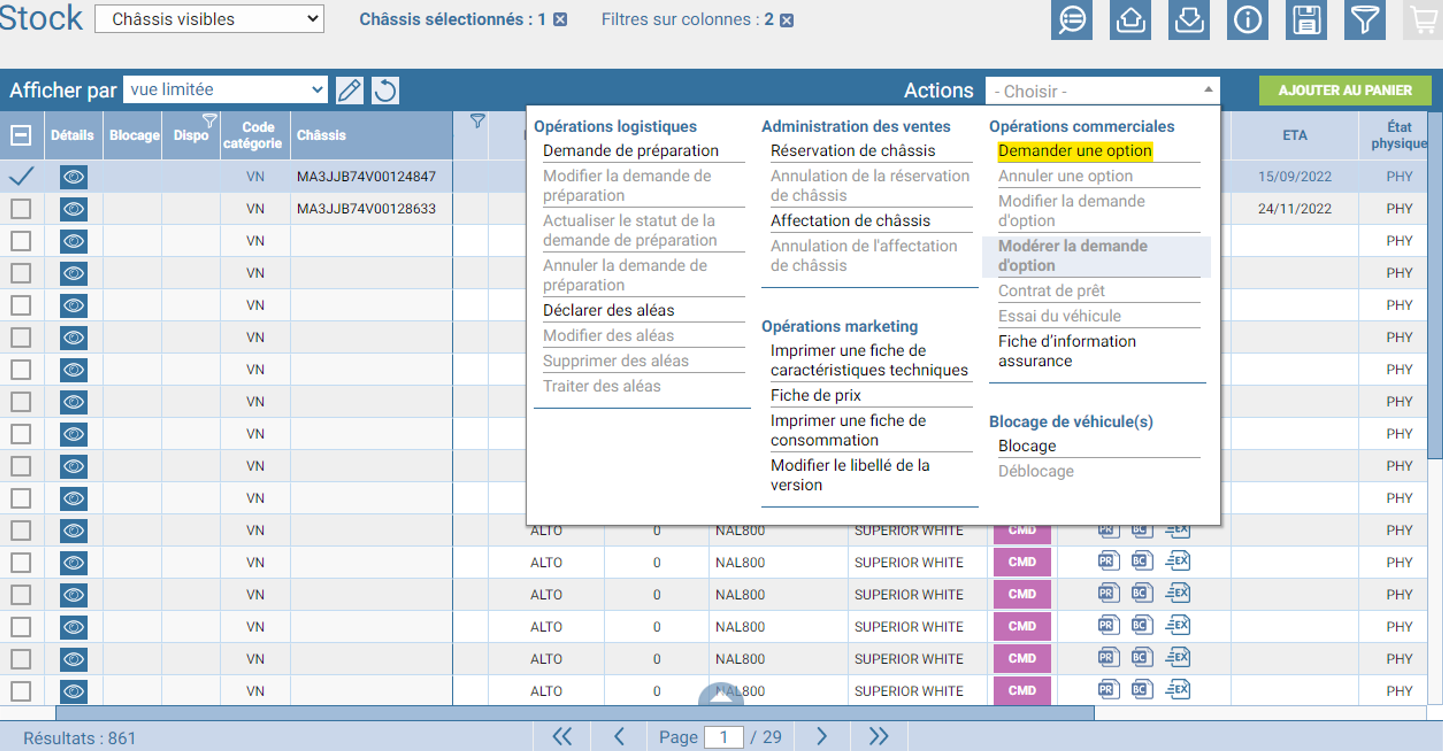The height and width of the screenshot is (751, 1443).
Task: Click the circular reset arrow icon
Action: (x=385, y=90)
